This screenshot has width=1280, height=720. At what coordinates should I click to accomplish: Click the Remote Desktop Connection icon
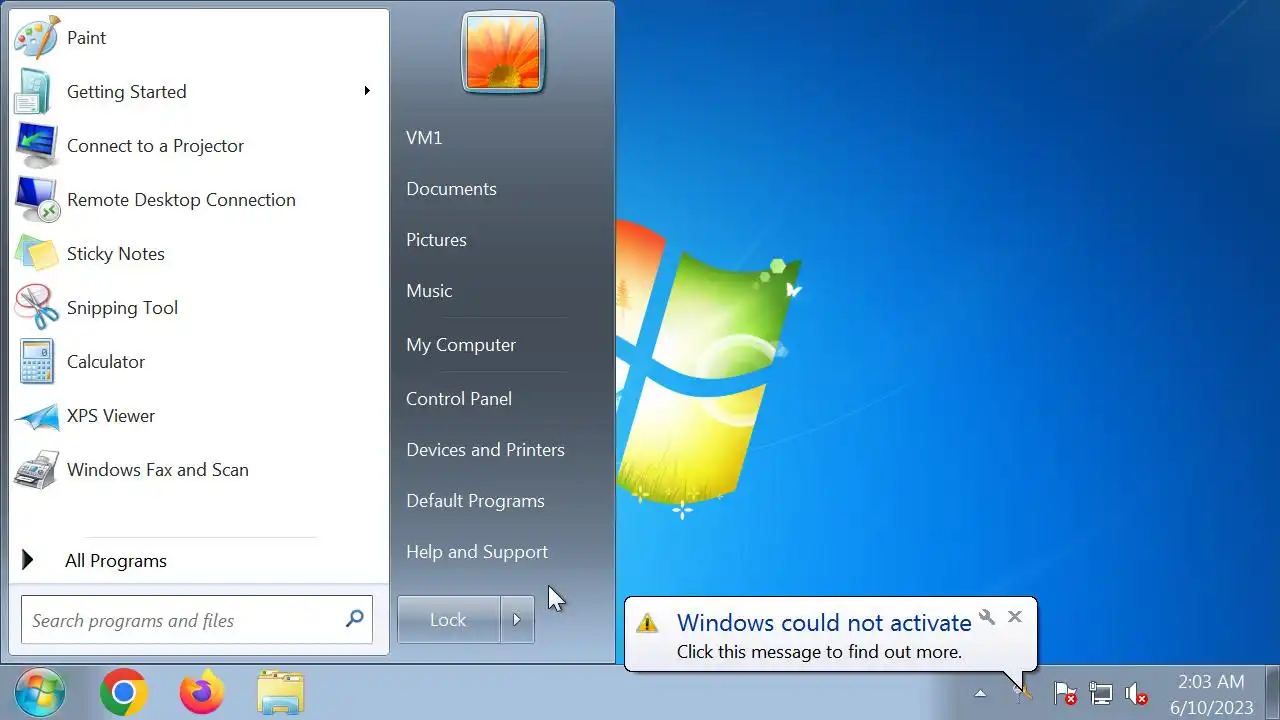37,200
